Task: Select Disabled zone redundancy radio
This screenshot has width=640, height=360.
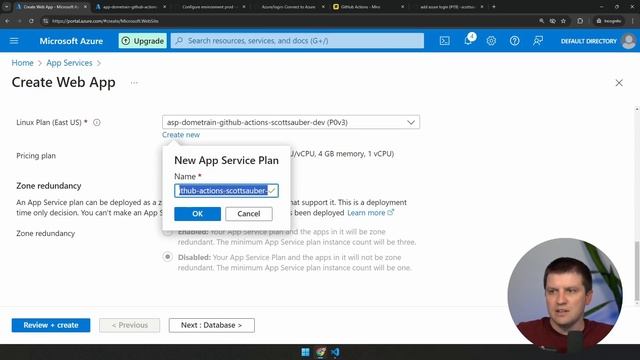Action: [167, 257]
